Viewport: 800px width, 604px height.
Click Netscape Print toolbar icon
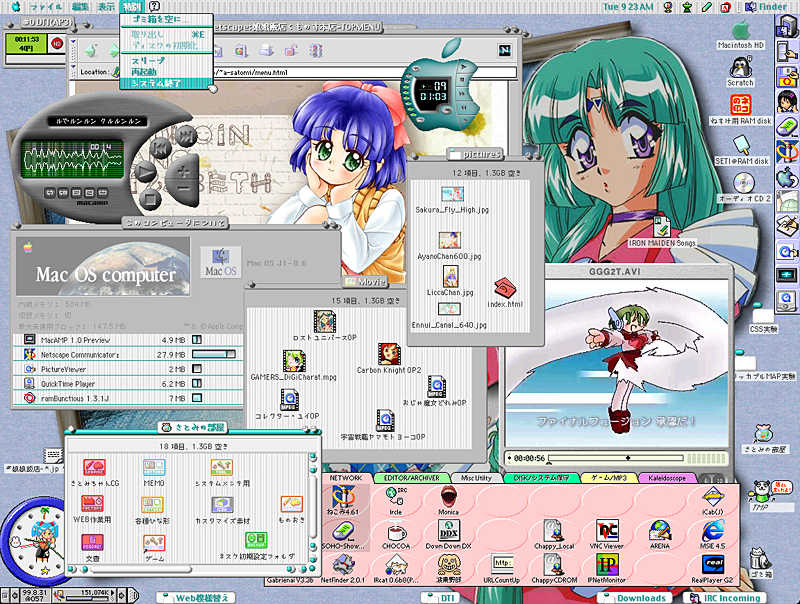[x=266, y=51]
